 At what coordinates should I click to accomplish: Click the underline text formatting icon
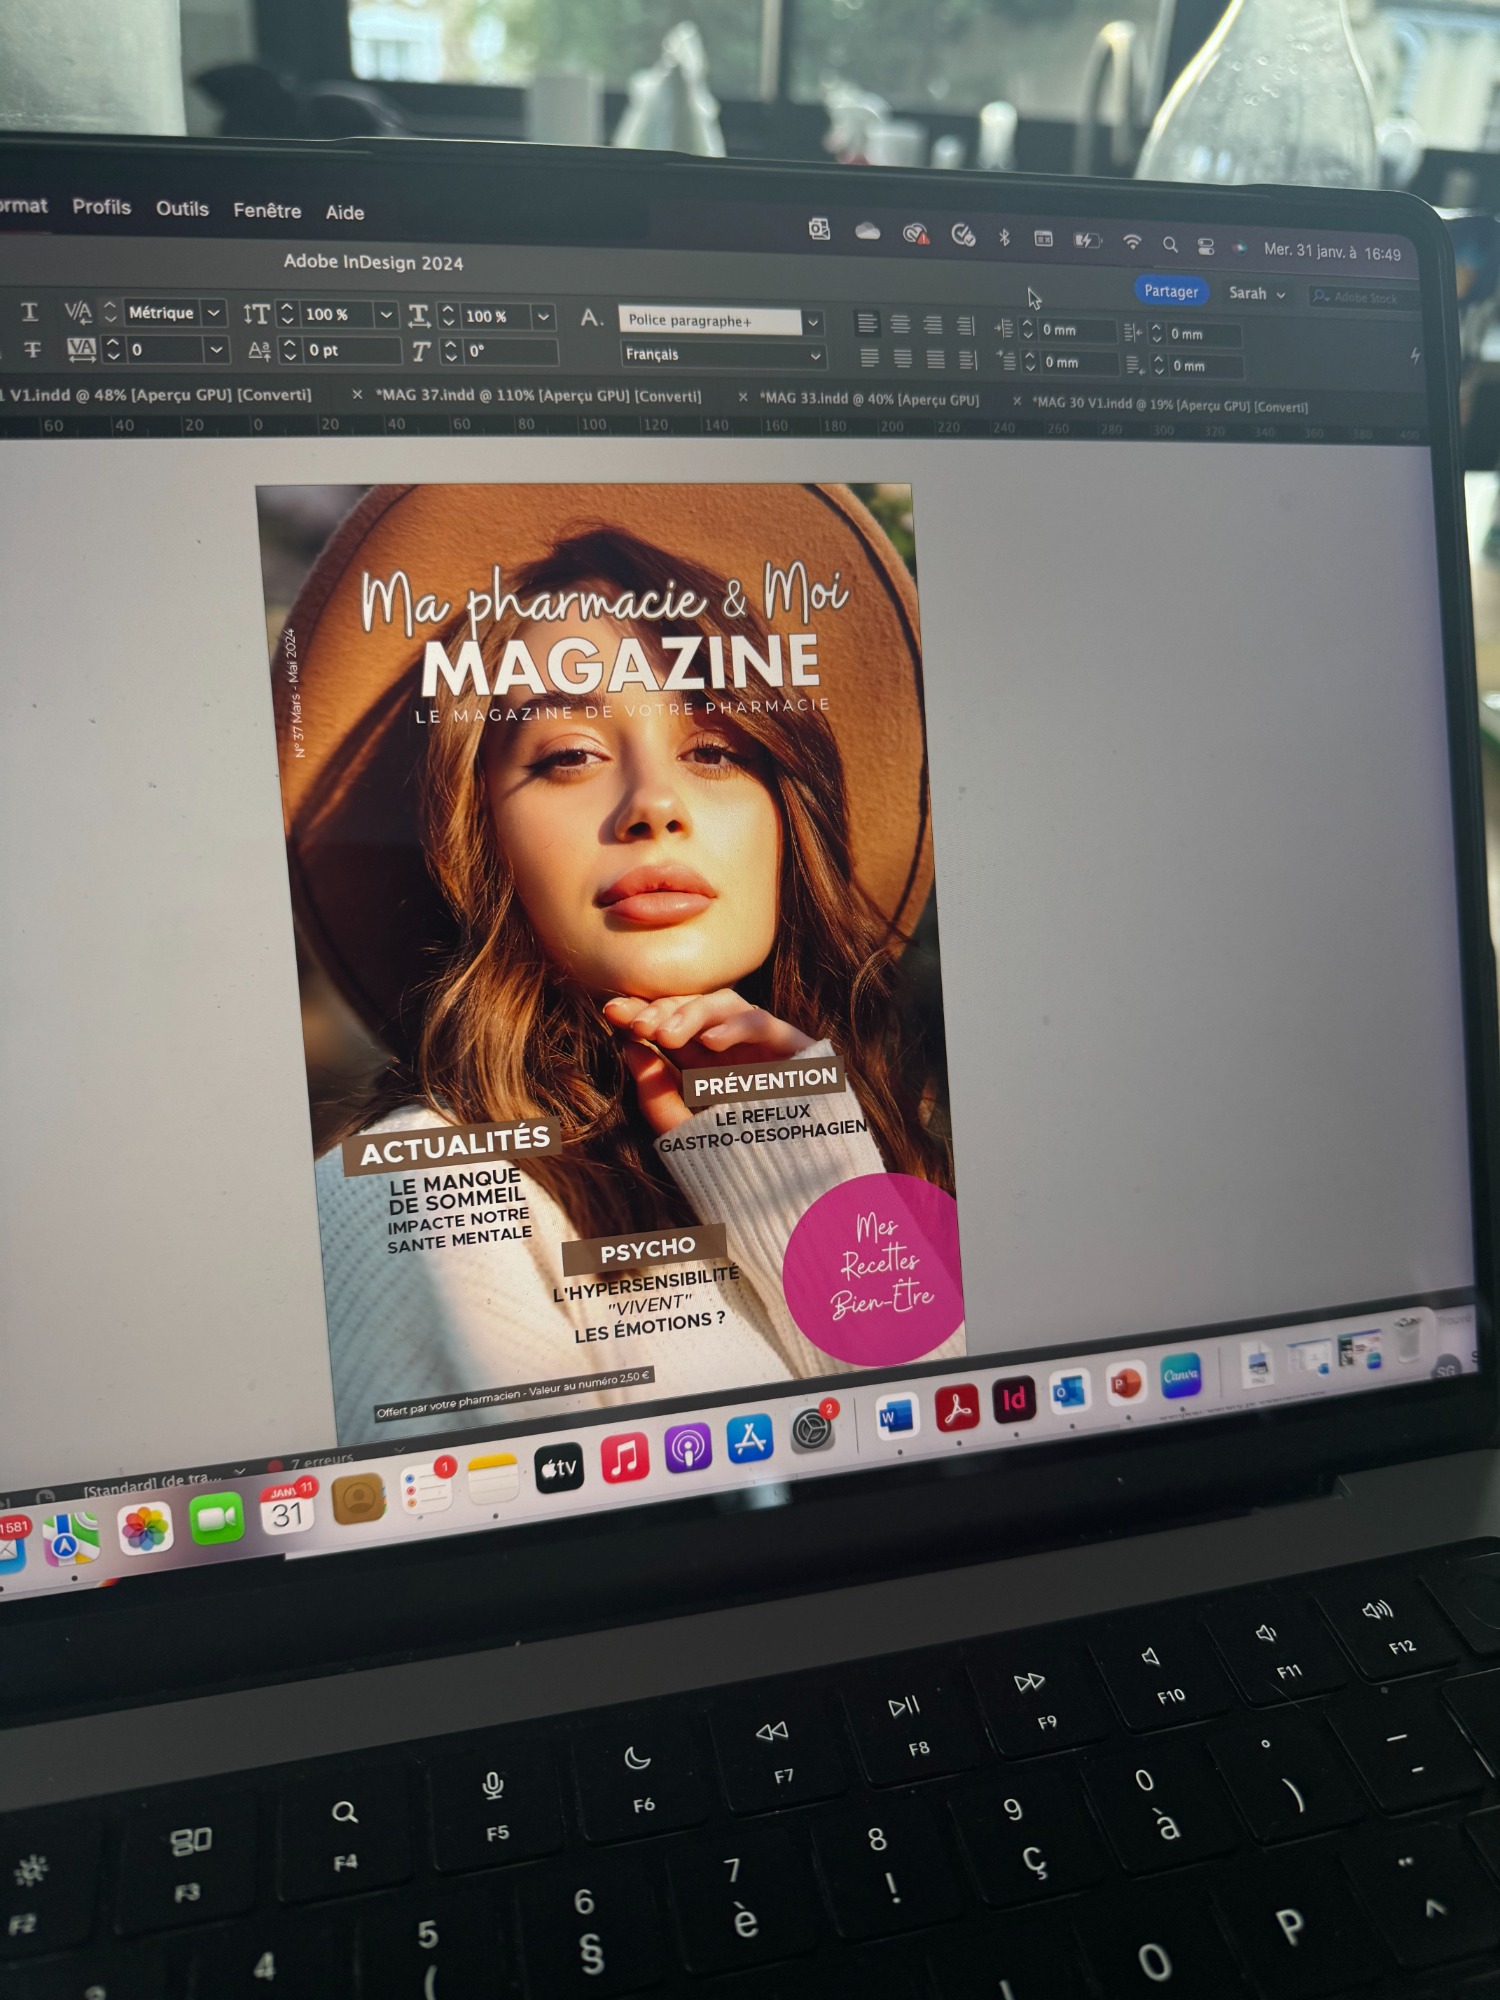[x=30, y=312]
